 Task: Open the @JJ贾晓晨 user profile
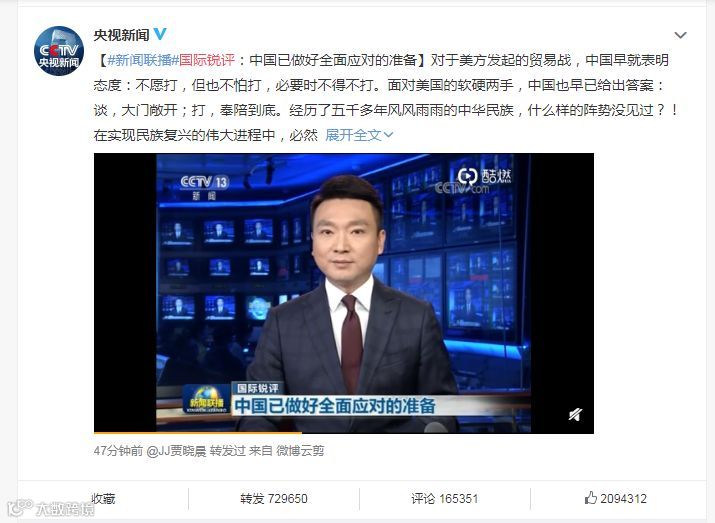coord(176,451)
